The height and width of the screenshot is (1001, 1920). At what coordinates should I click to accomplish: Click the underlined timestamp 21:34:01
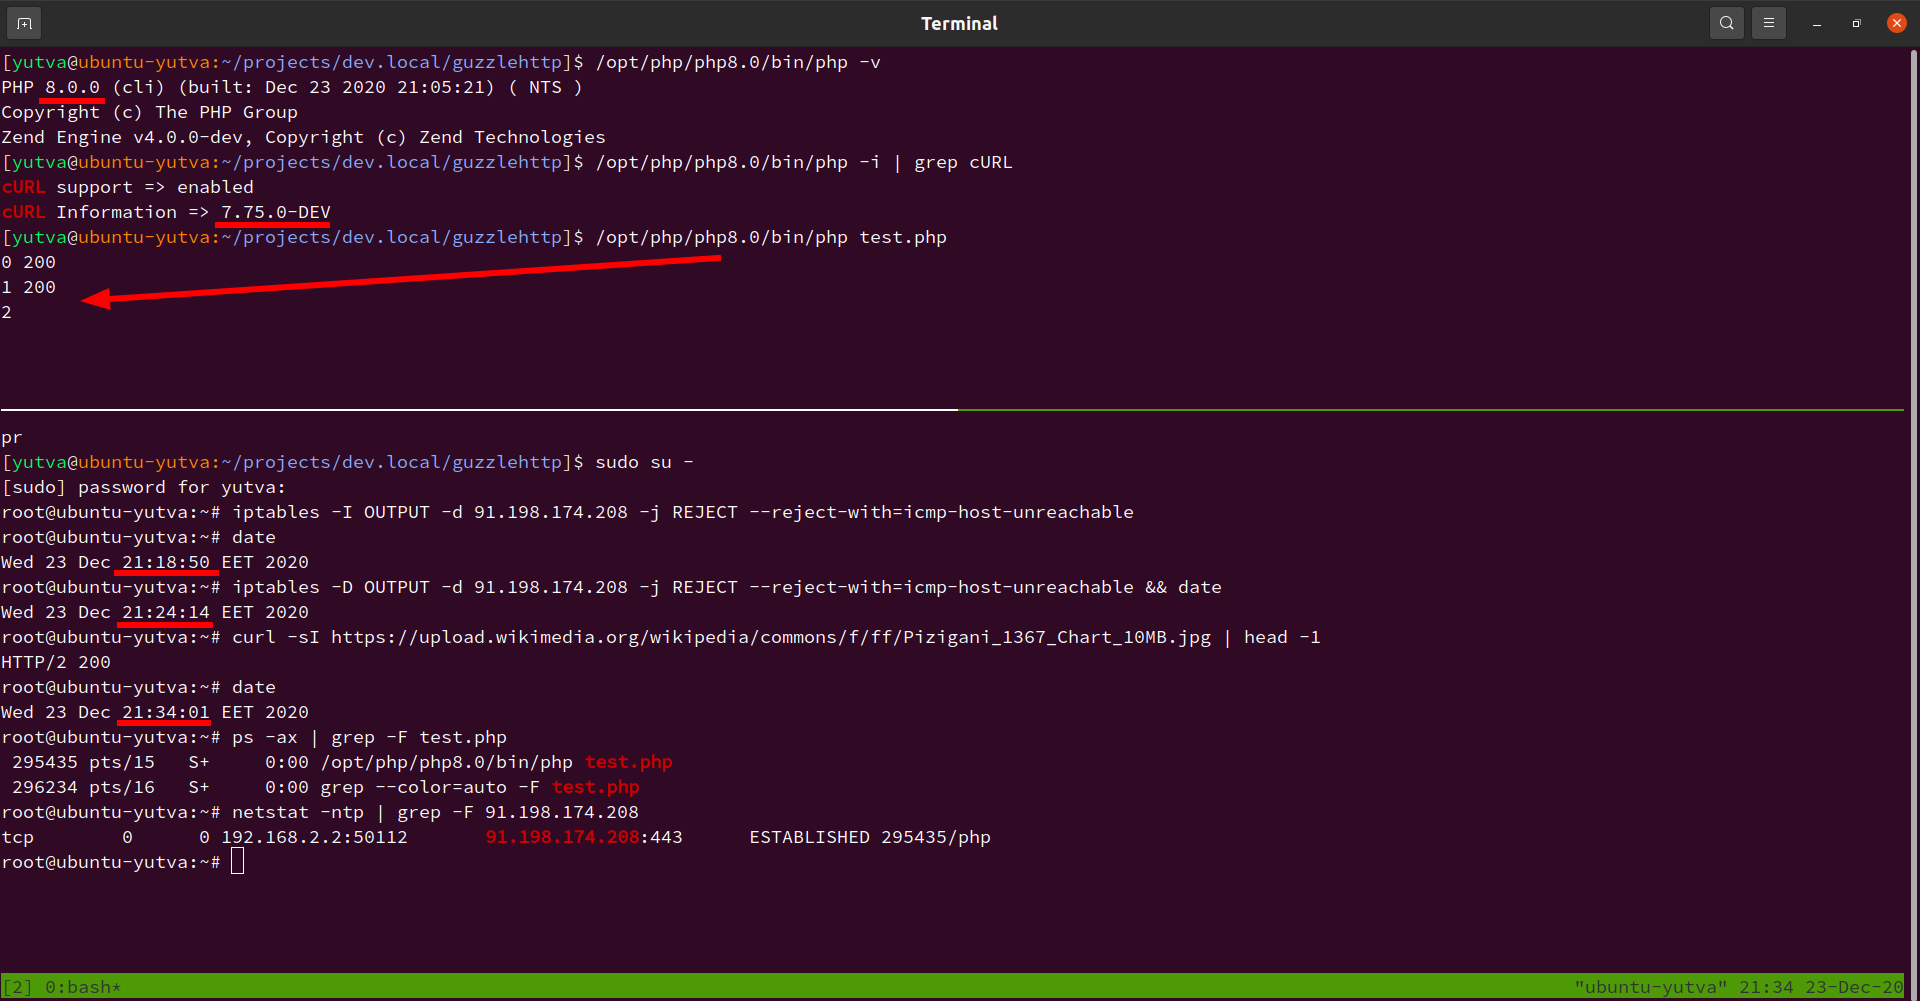[x=164, y=711]
